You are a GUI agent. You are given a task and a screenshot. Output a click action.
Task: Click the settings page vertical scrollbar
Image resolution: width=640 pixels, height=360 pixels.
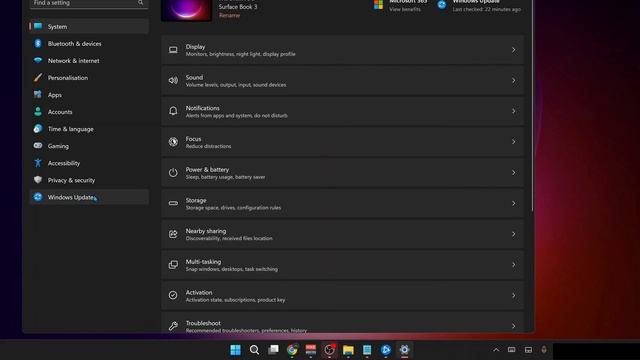pyautogui.click(x=532, y=106)
